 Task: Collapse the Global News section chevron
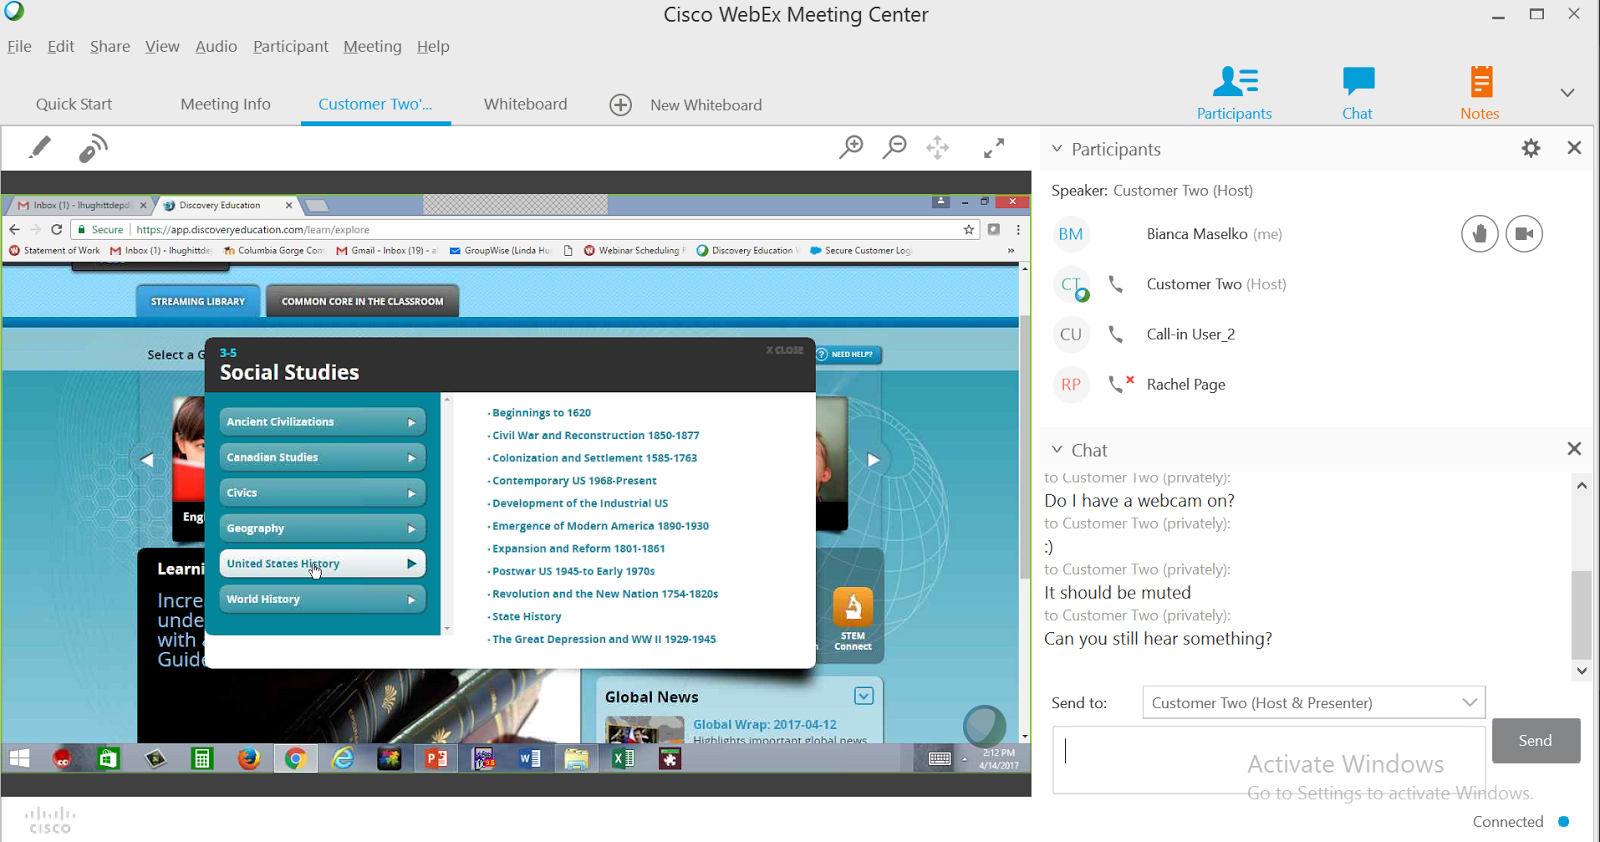tap(864, 696)
